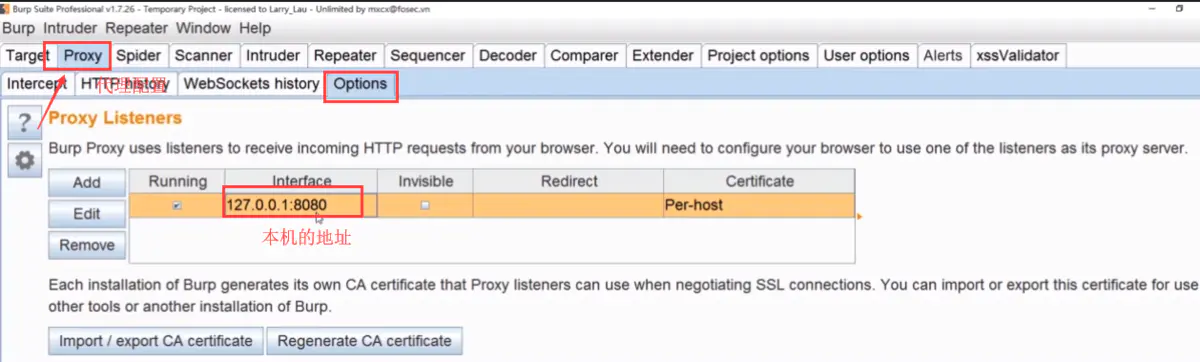Viewport: 1200px width, 362px height.
Task: Click the Redirect column header
Action: pos(569,181)
